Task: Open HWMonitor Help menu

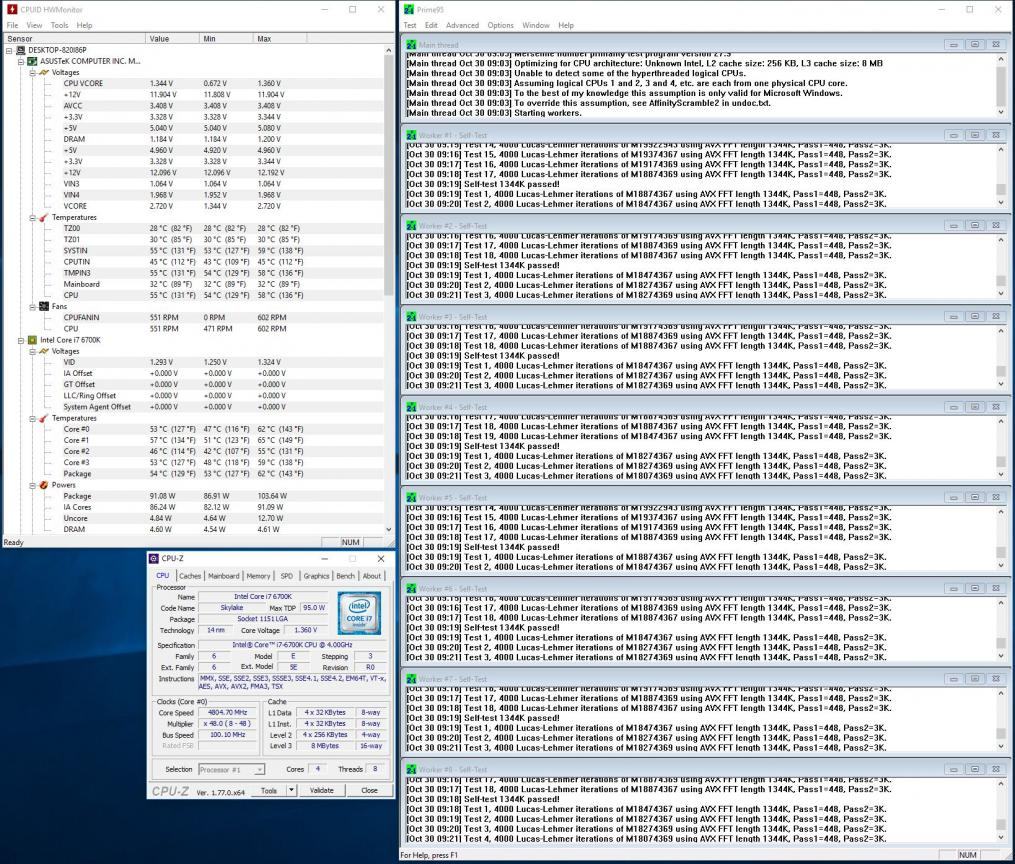Action: click(84, 25)
